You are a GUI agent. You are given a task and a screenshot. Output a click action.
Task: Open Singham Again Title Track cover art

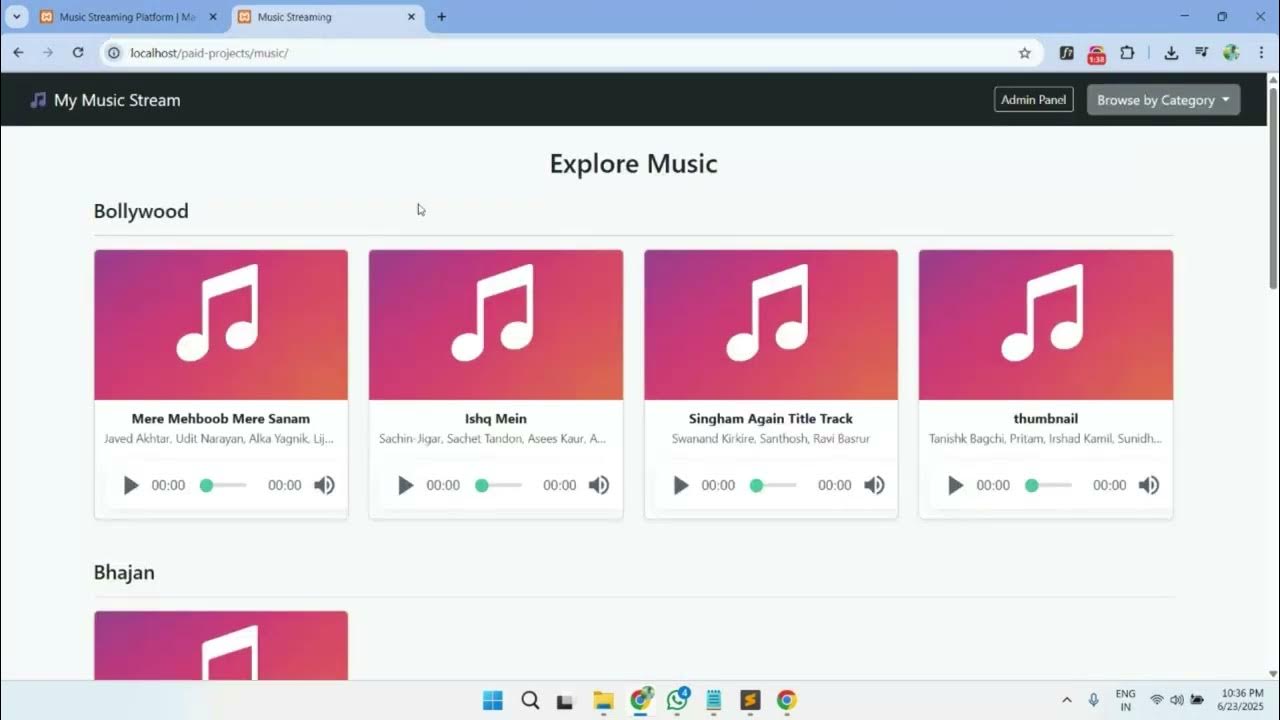tap(771, 325)
